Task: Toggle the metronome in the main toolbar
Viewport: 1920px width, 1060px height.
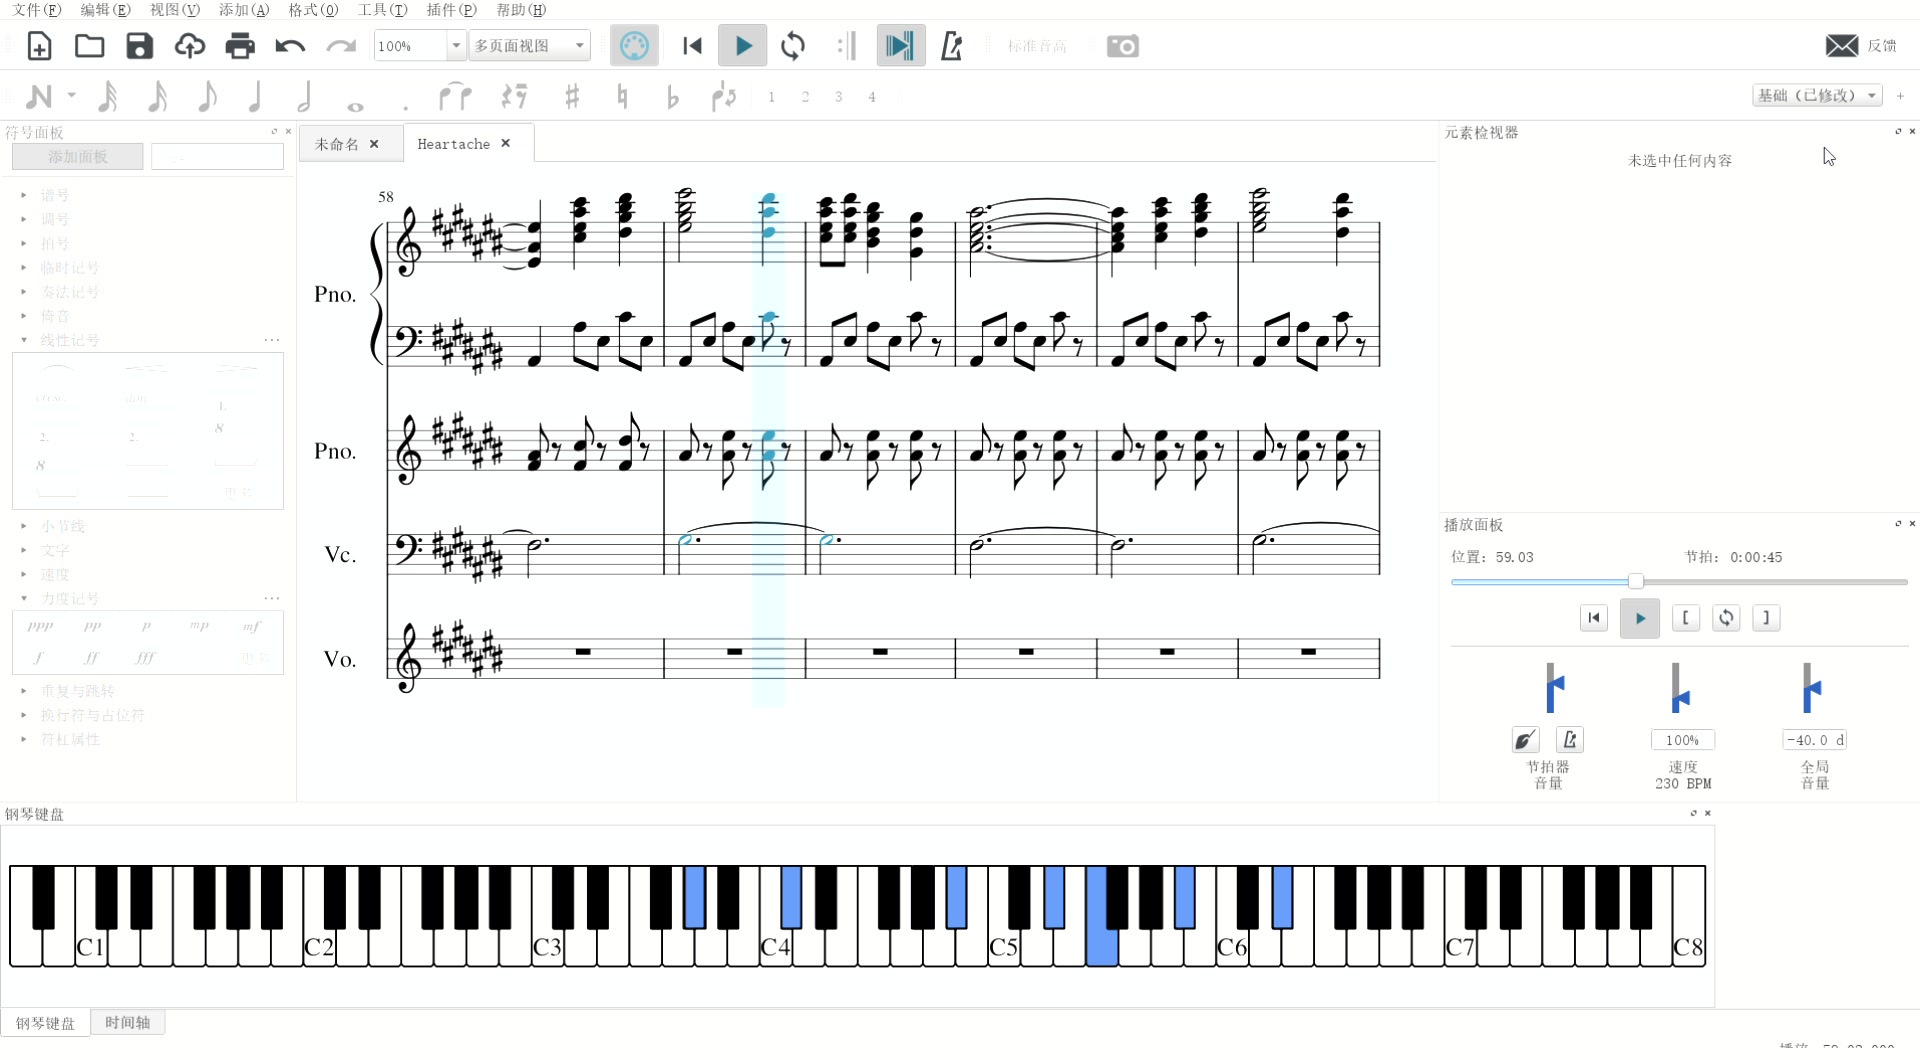Action: [x=951, y=46]
